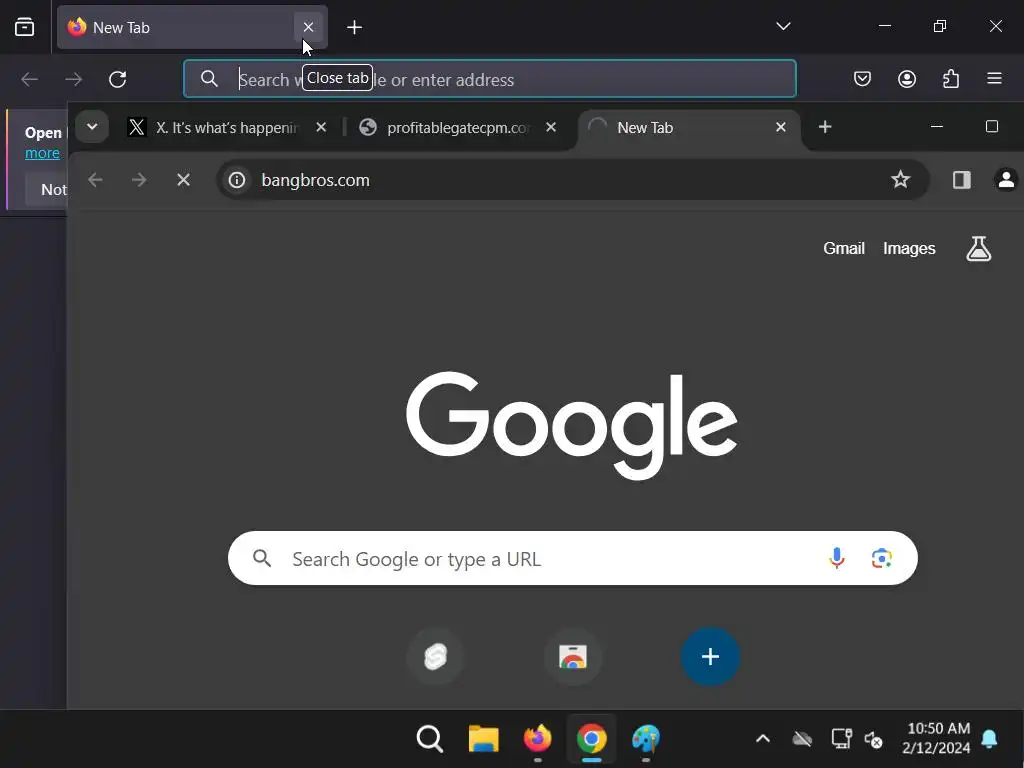Focus the Firefox address search field
Image resolution: width=1024 pixels, height=768 pixels.
(x=490, y=79)
